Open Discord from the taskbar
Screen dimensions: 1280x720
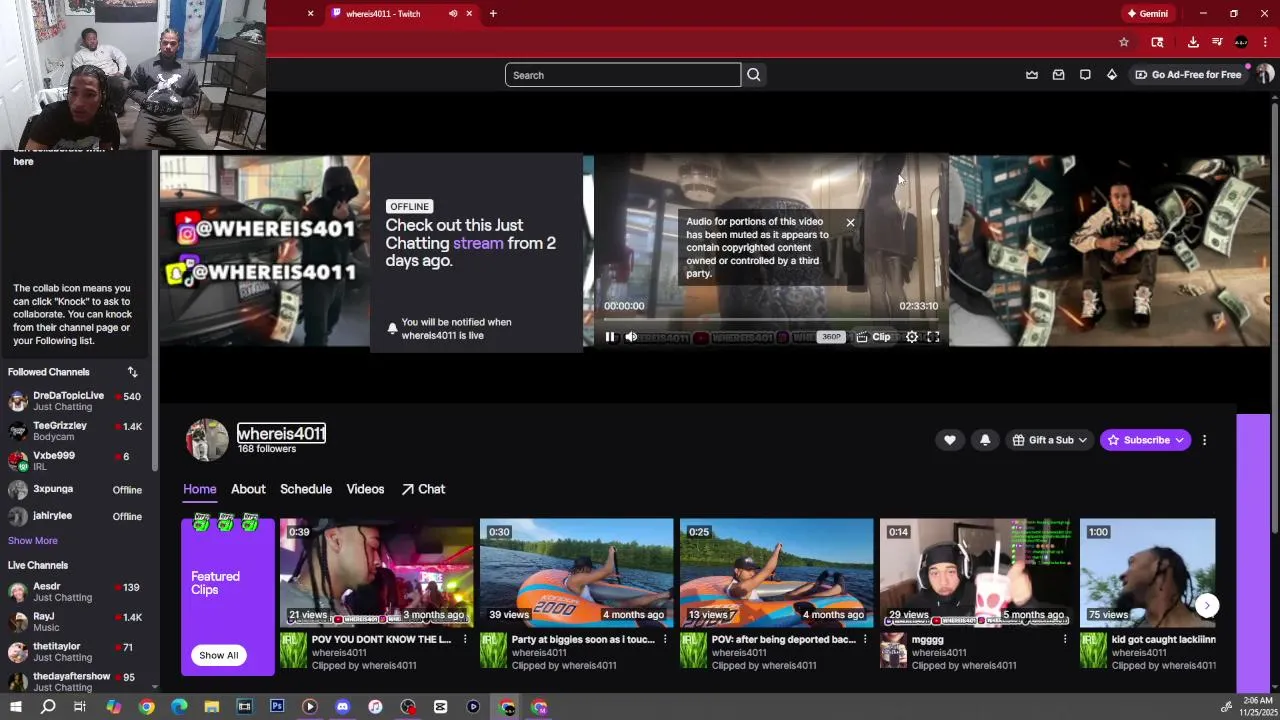pos(342,707)
